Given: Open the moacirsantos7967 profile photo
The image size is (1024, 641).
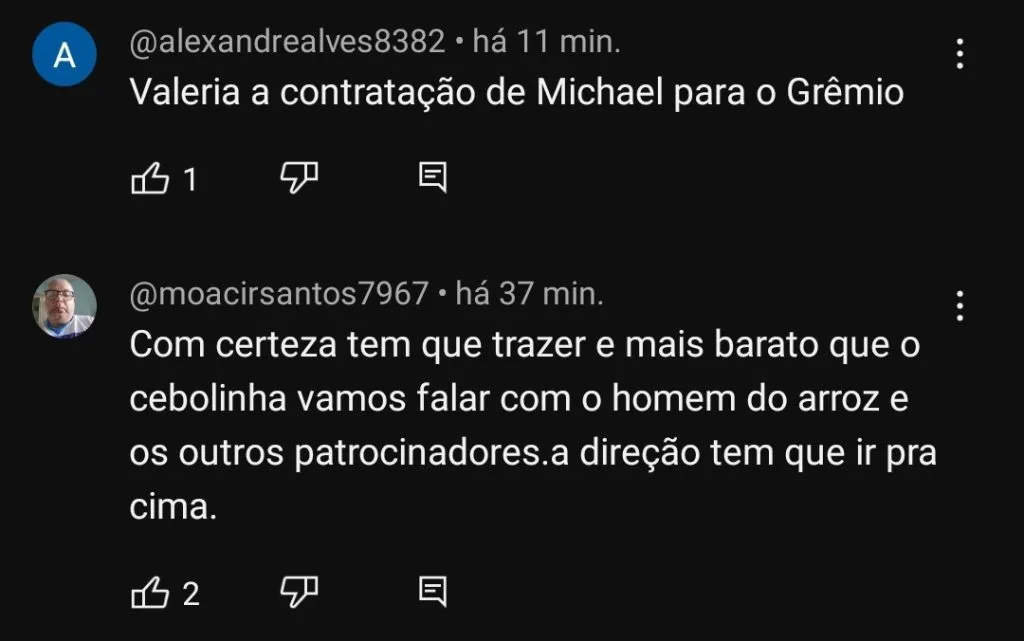Looking at the screenshot, I should pyautogui.click(x=65, y=306).
